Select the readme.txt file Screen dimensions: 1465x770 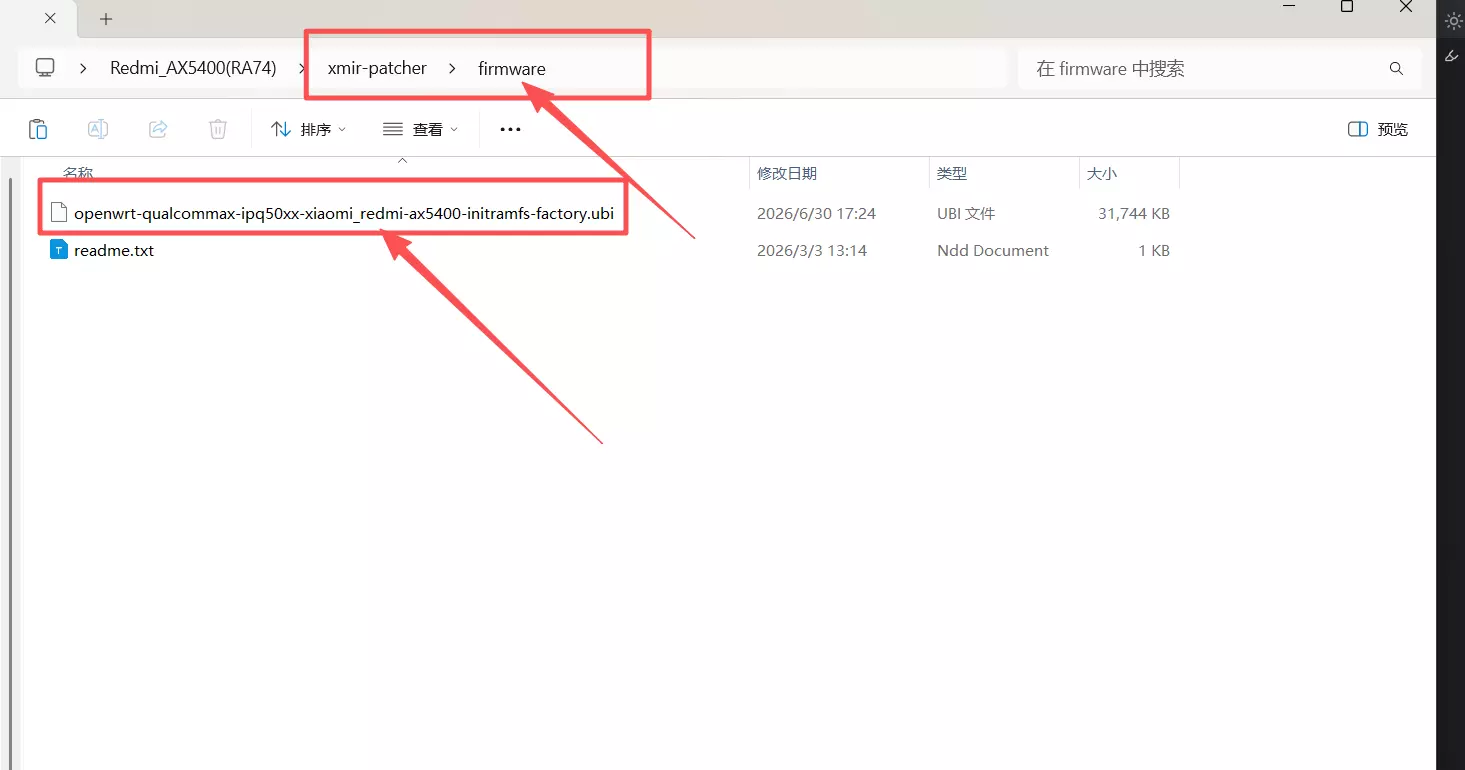(x=114, y=251)
